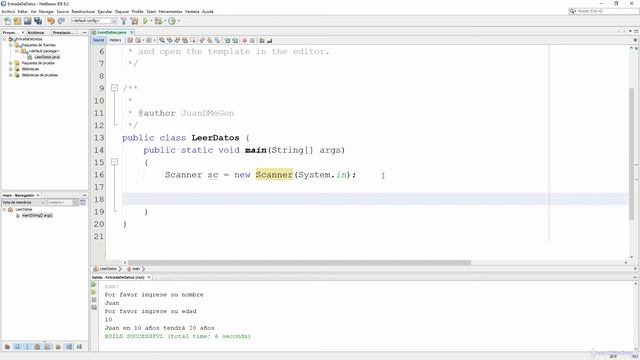Click the Shift Line Right icon
Screen dimensions: 640x360
[x=235, y=40]
